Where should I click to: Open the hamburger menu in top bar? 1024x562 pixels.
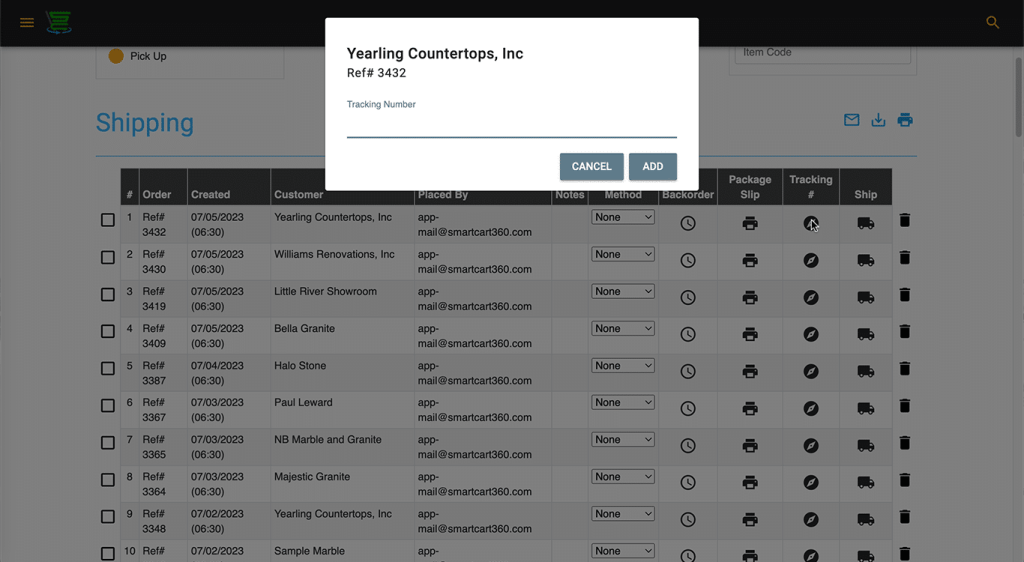coord(27,22)
